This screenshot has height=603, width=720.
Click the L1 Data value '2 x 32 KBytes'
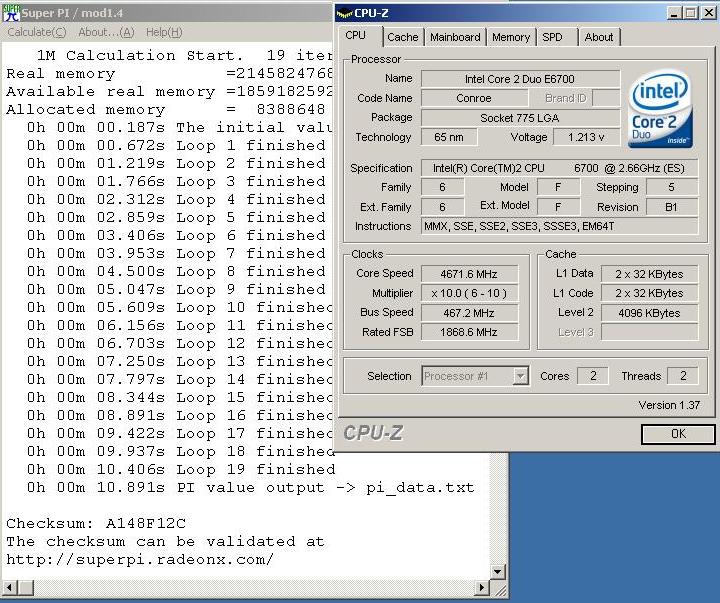pos(649,274)
